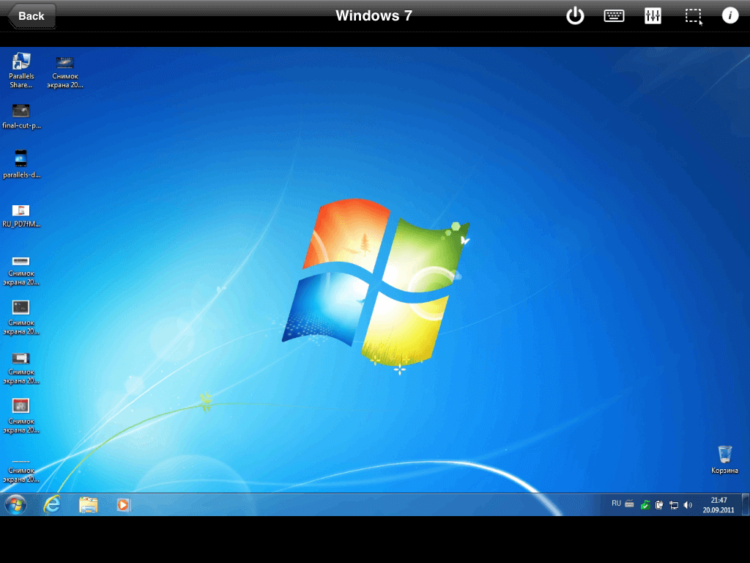
Task: Open the network tray icon
Action: pyautogui.click(x=673, y=505)
